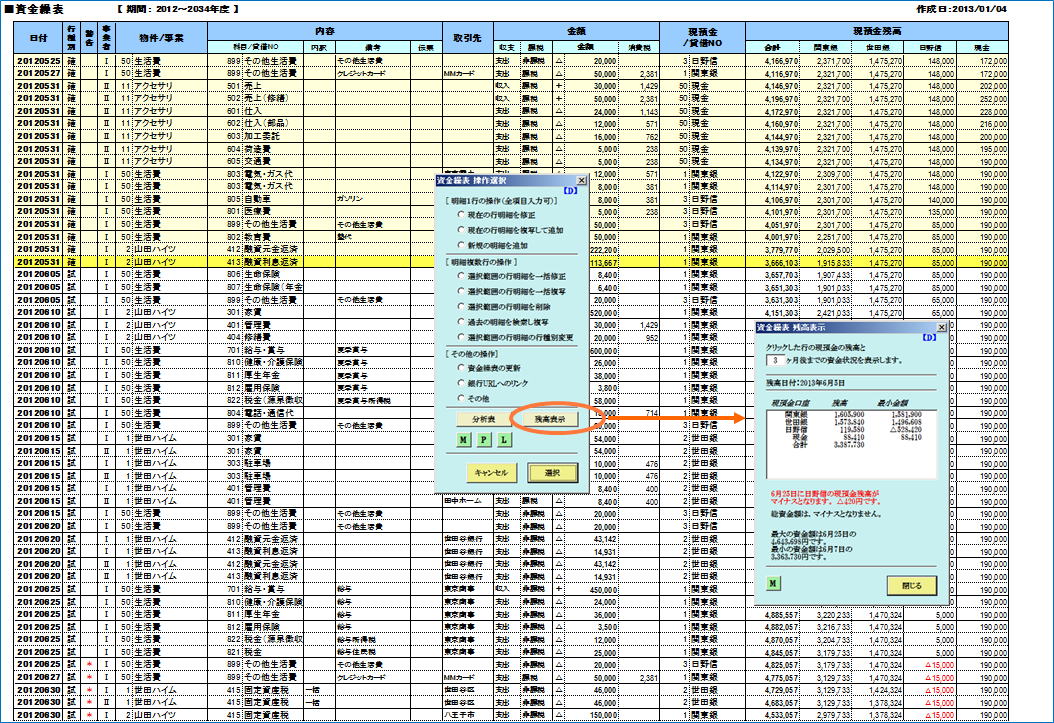The height and width of the screenshot is (723, 1054).
Task: Click the 備考 sub-header
Action: [373, 47]
